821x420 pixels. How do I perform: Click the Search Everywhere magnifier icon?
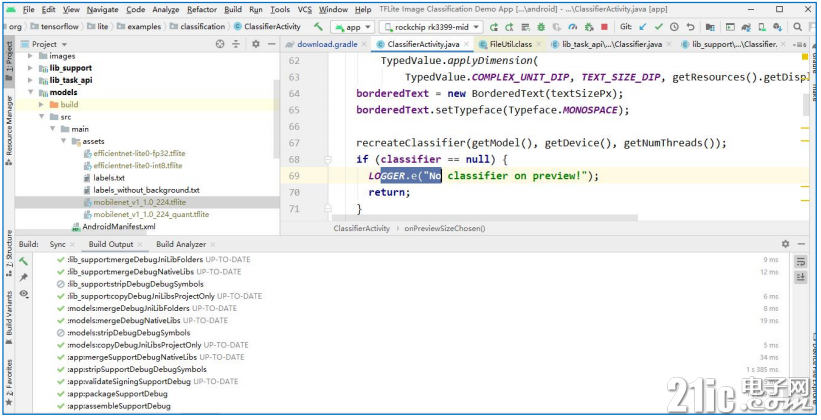coord(797,27)
